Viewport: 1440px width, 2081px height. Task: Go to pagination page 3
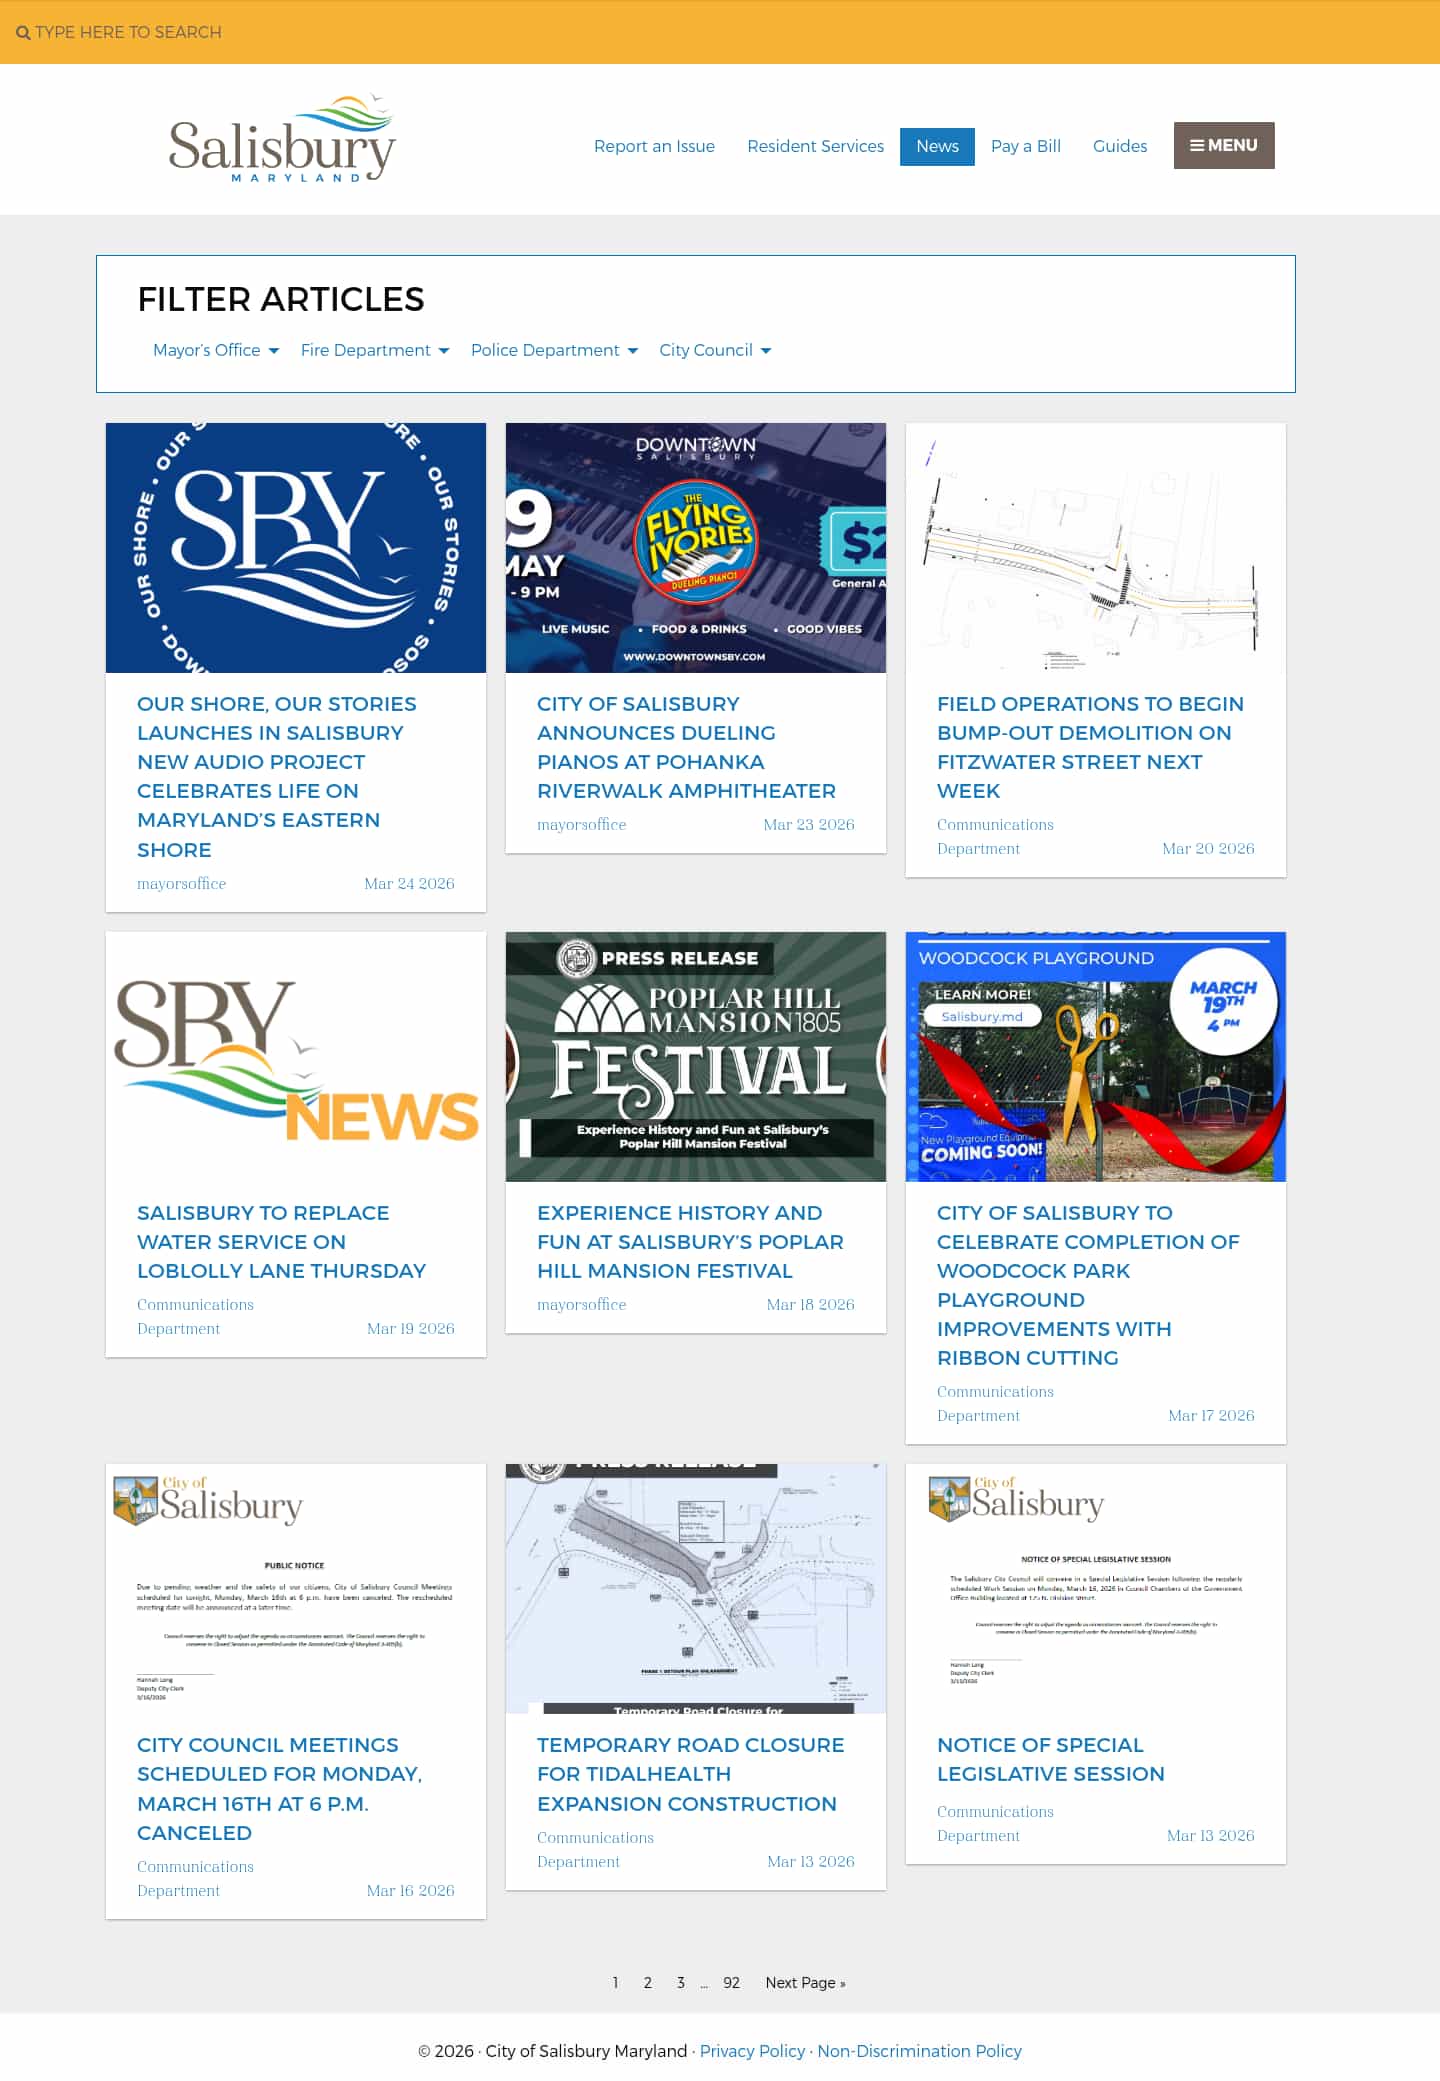(x=681, y=1983)
